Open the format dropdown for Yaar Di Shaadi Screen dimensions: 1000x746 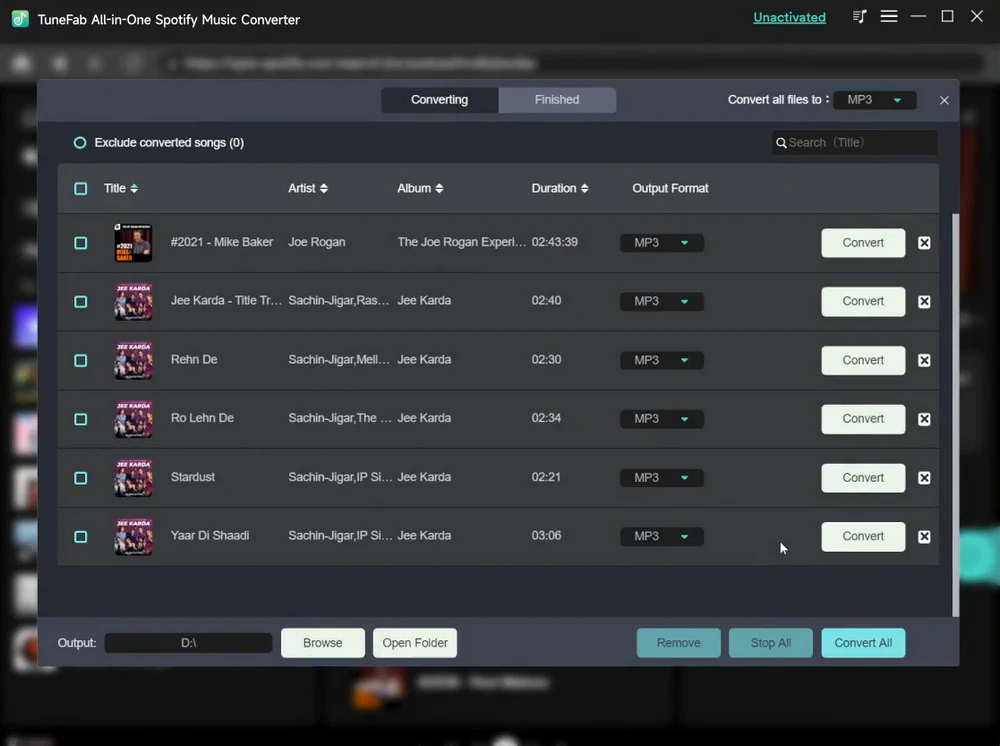click(661, 536)
